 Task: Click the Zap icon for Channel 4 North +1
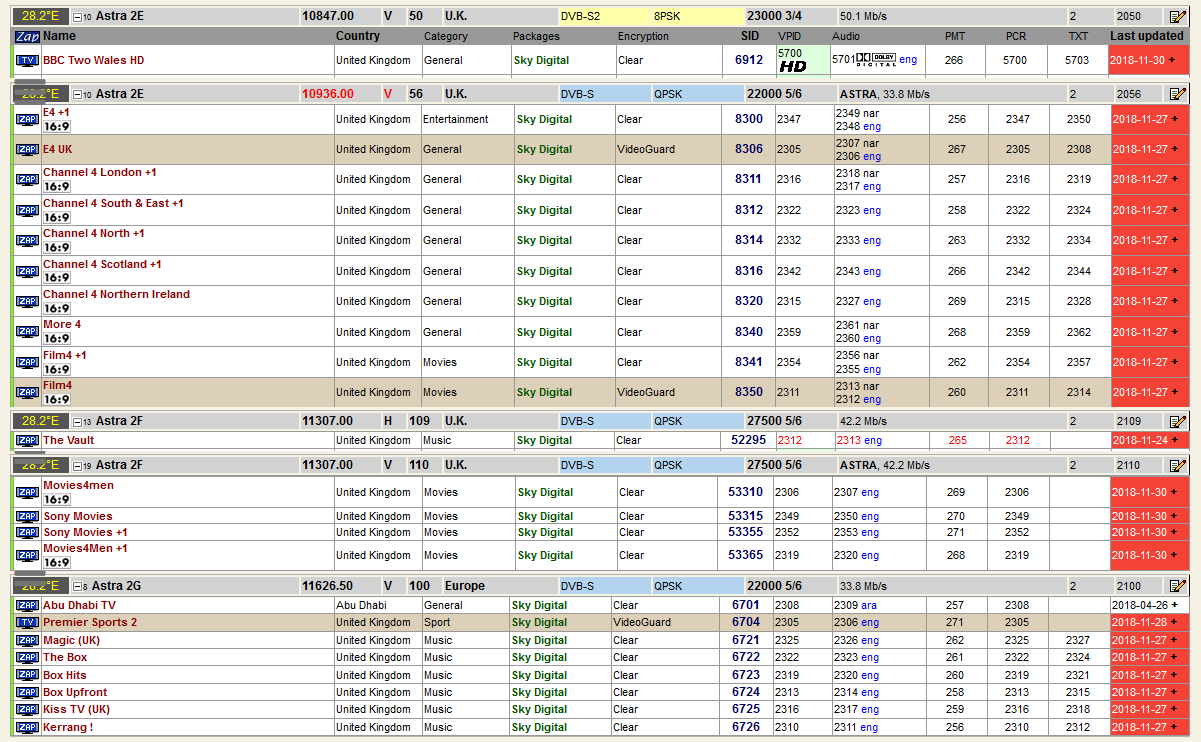coord(27,241)
